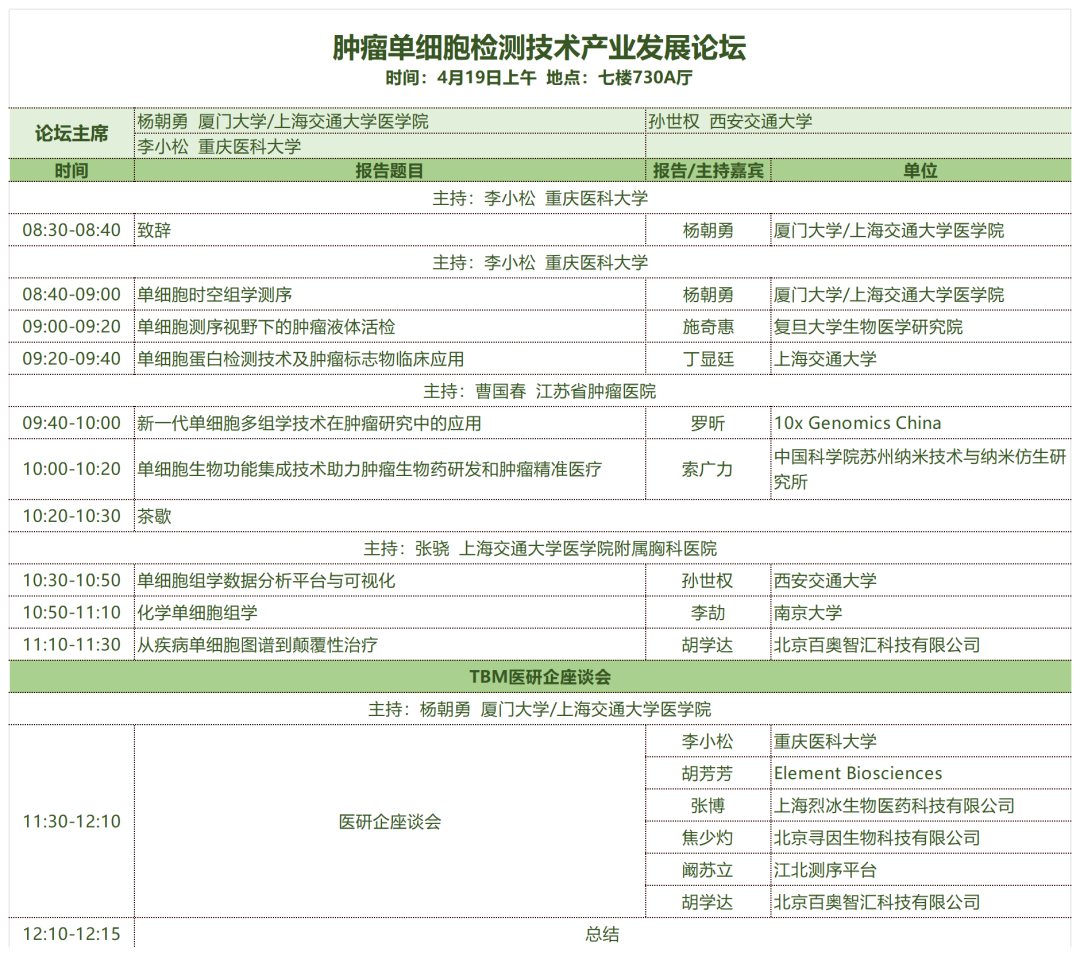
Task: Click affiliation 江北测序平台
Action: coord(824,871)
